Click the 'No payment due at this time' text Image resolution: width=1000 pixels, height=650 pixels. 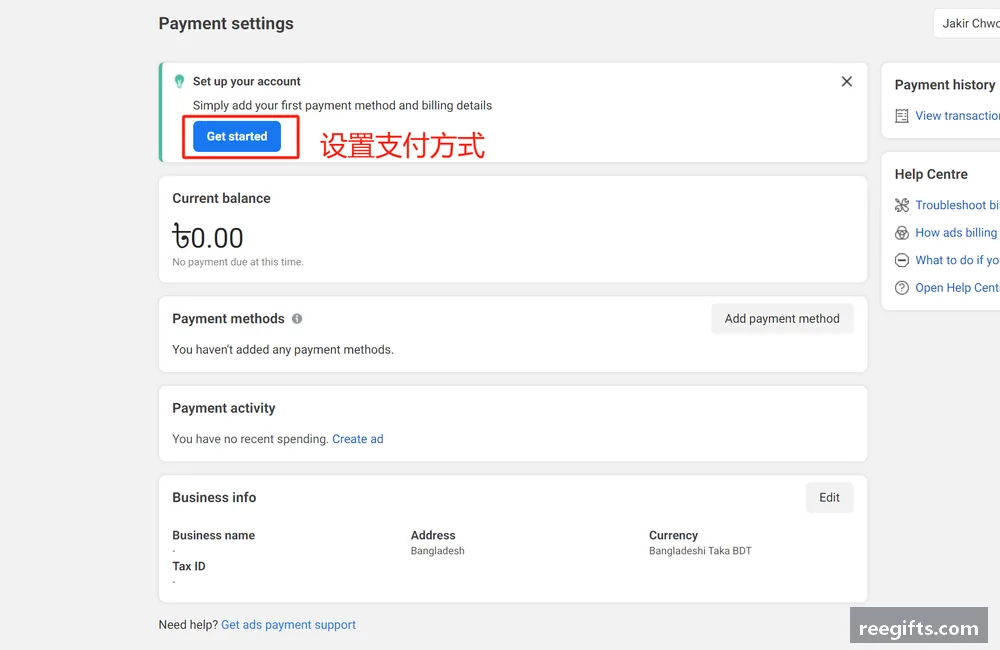point(238,262)
